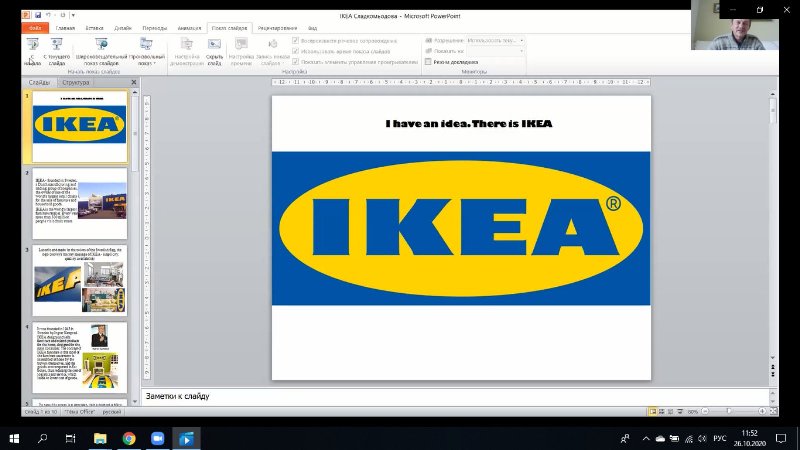Click the Broadcast Slide Show icon

point(102,48)
